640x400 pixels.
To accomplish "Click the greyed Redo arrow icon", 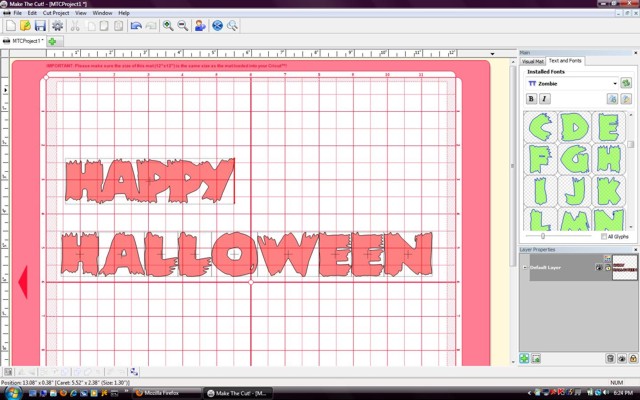I will [x=151, y=26].
